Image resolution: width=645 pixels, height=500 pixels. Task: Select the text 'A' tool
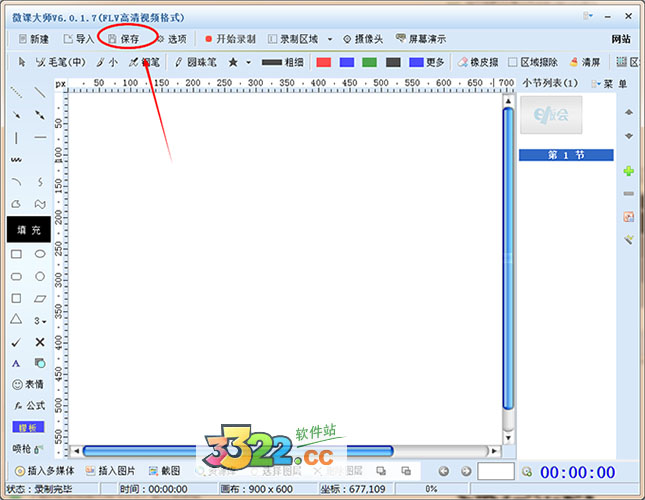click(16, 363)
